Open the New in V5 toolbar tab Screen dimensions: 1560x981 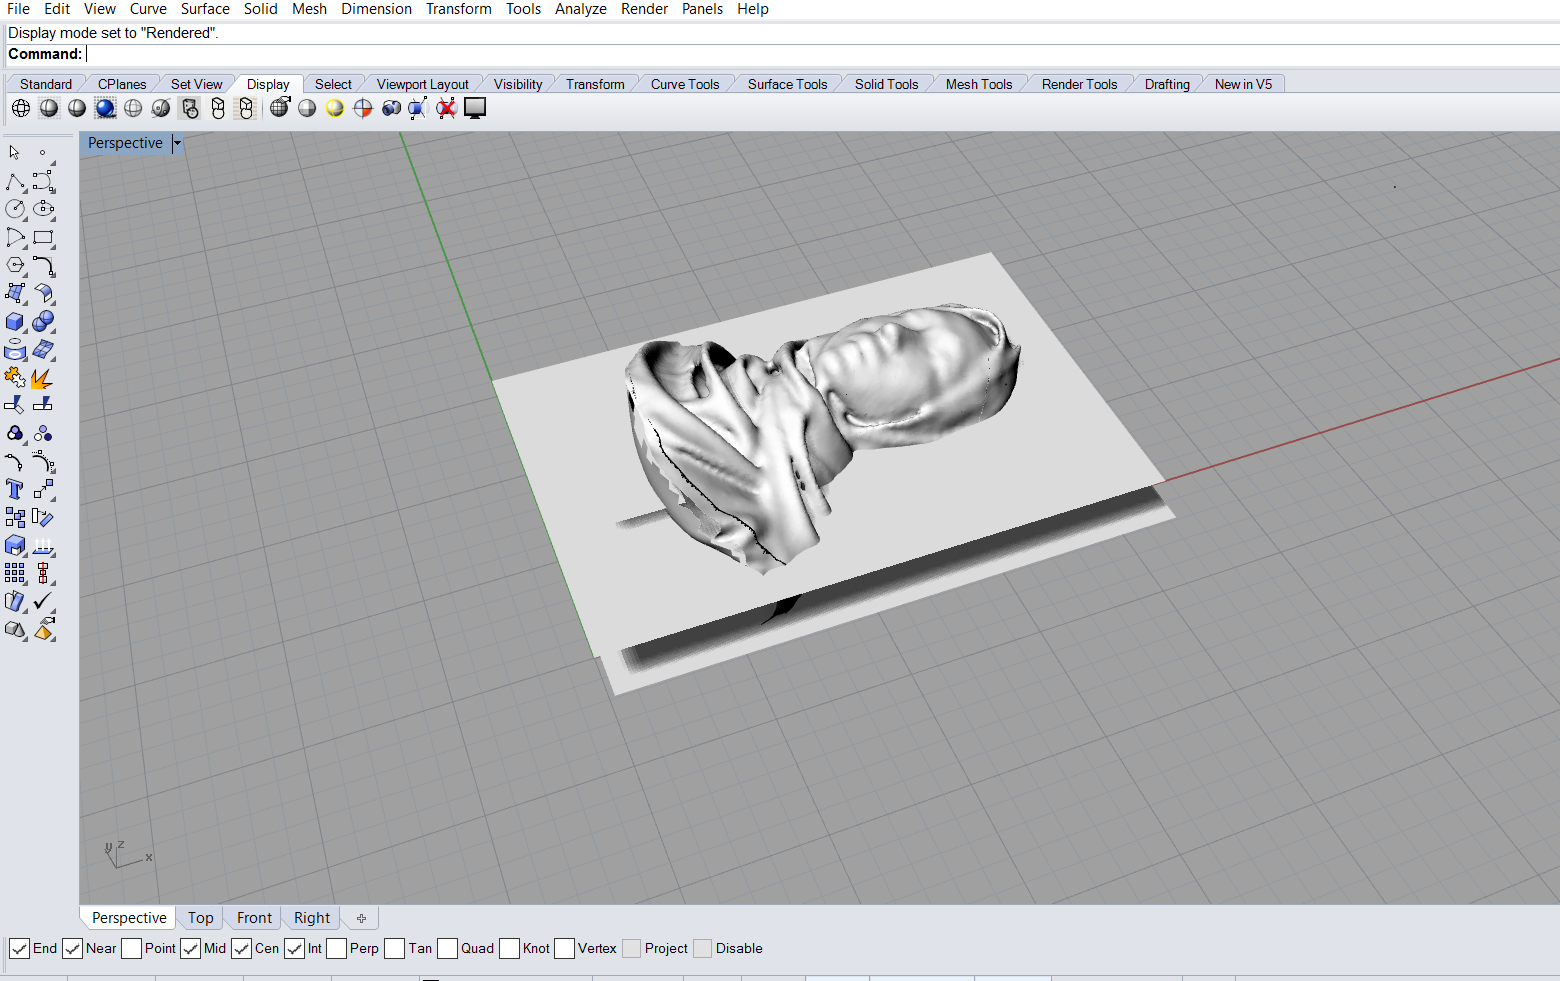click(x=1243, y=84)
